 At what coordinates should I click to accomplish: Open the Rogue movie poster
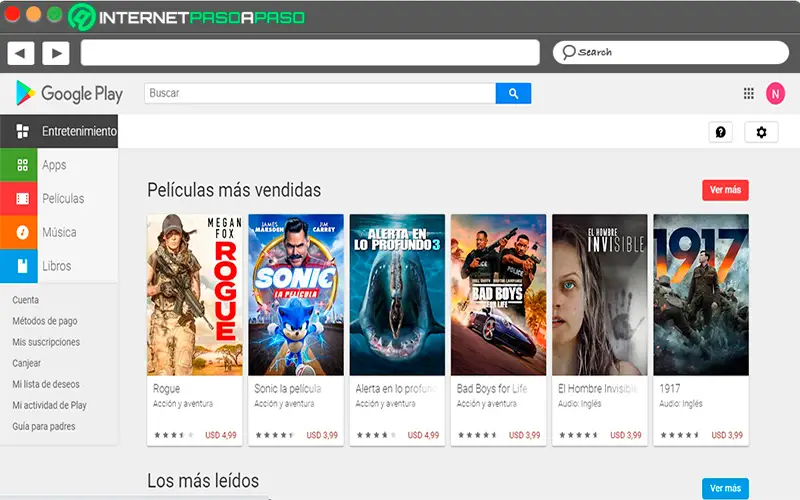coord(194,295)
